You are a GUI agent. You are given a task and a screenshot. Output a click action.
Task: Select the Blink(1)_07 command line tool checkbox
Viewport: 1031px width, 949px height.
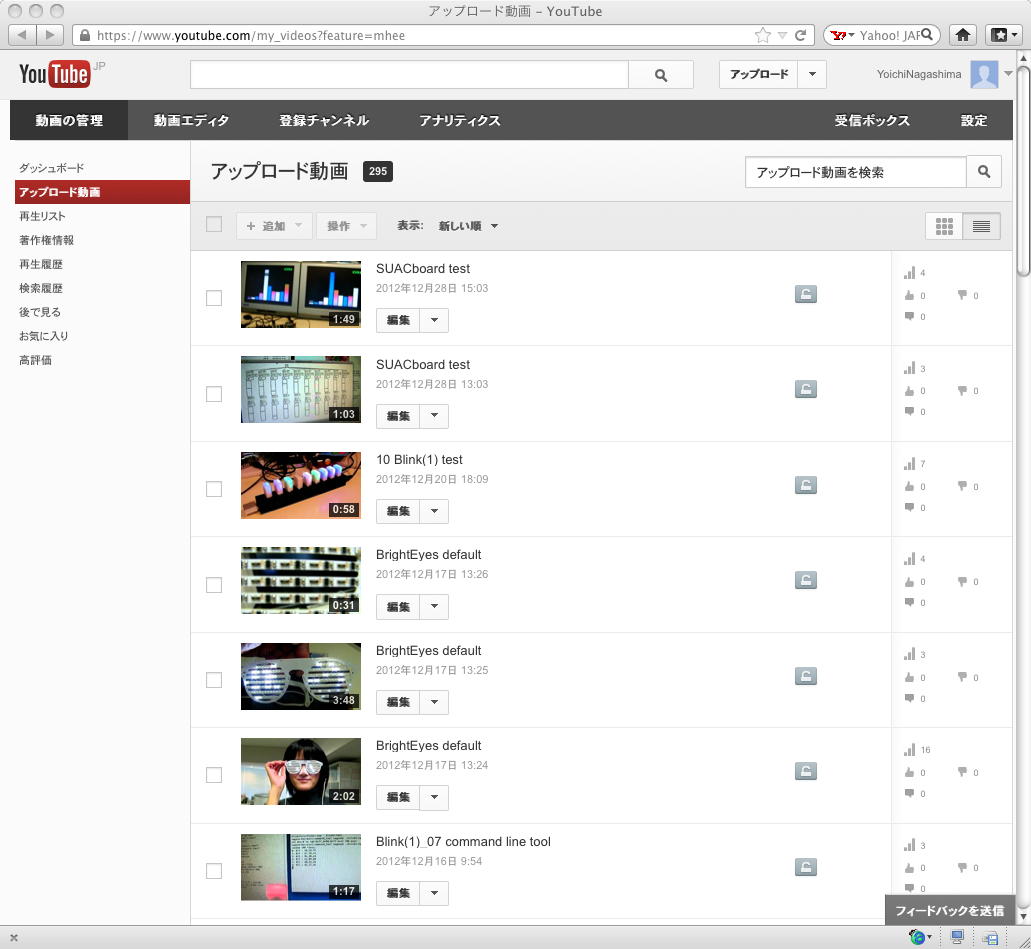click(x=214, y=871)
